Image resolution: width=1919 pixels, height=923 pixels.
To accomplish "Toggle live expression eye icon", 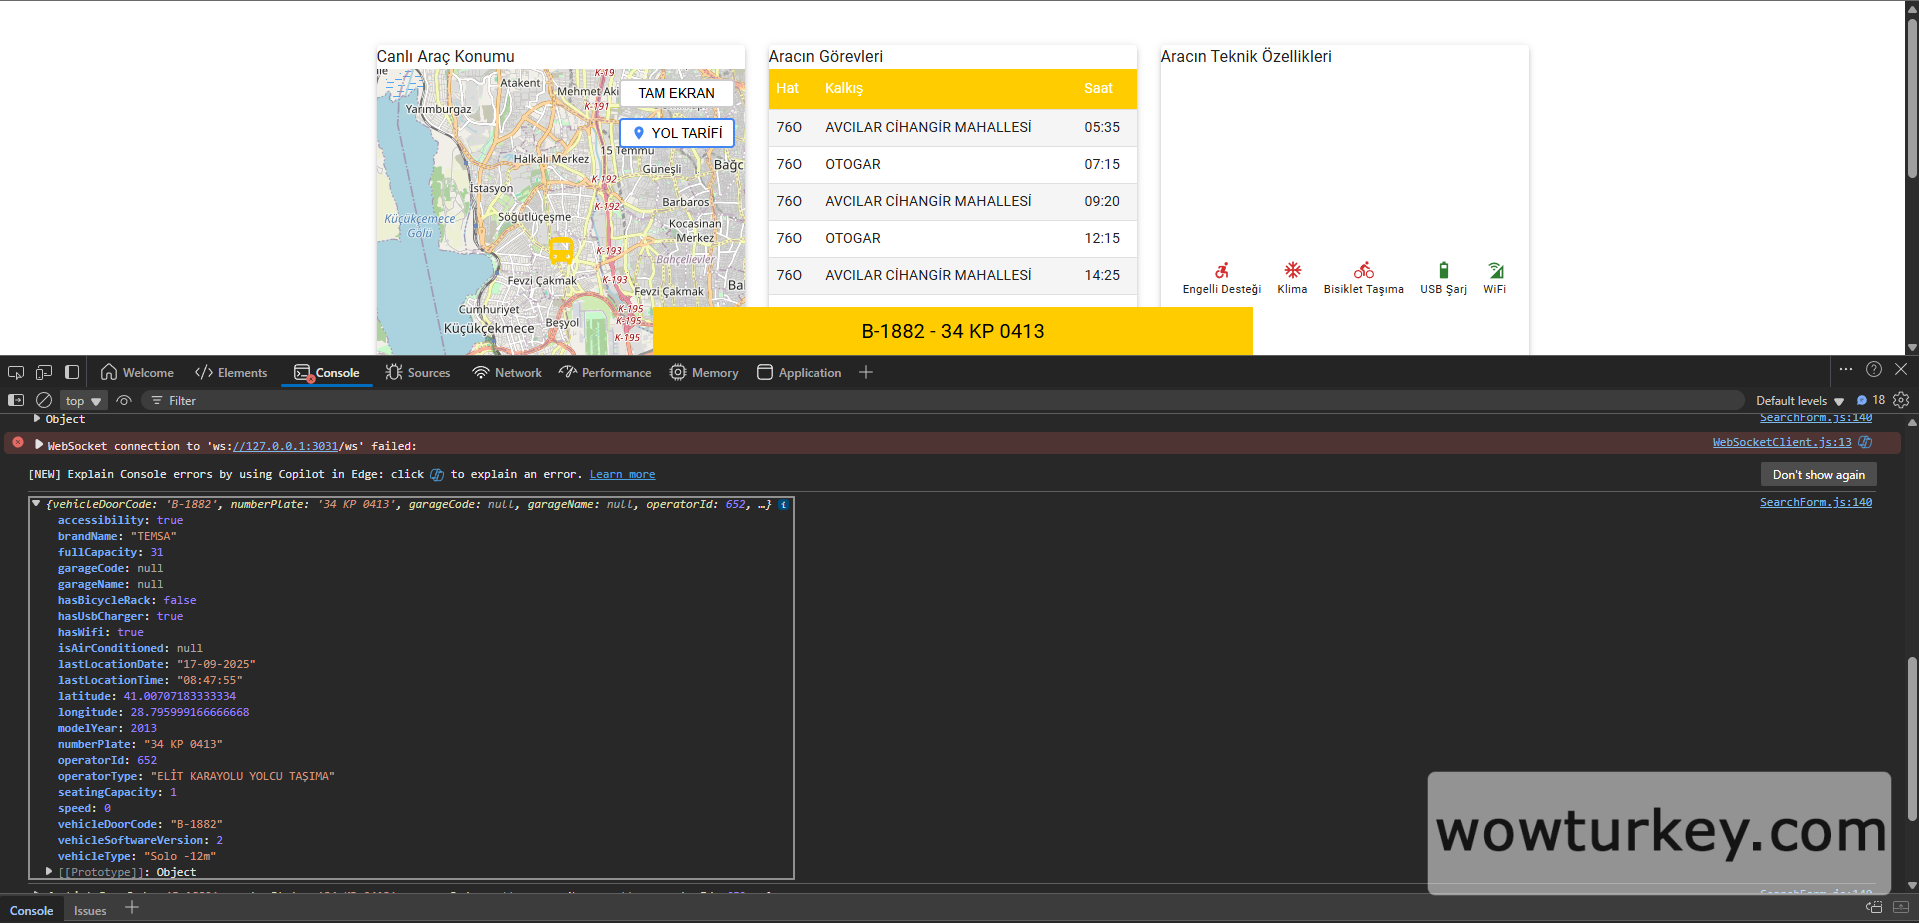I will pyautogui.click(x=124, y=400).
